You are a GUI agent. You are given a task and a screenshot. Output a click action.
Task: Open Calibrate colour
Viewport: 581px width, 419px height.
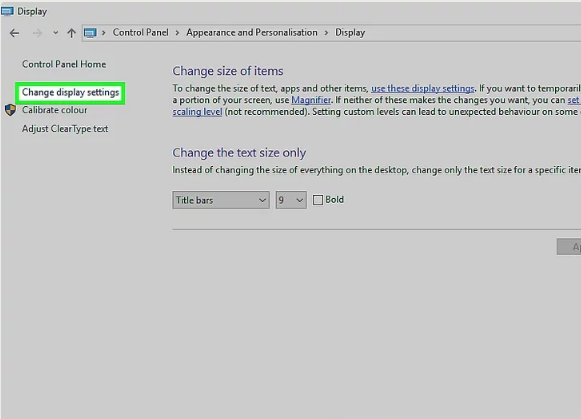54,110
